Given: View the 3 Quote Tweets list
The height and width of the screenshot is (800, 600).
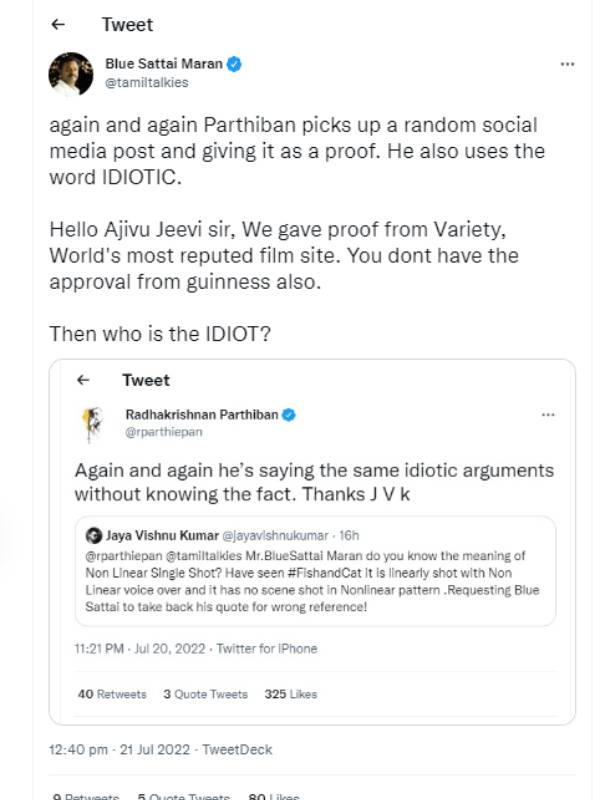Looking at the screenshot, I should 206,693.
